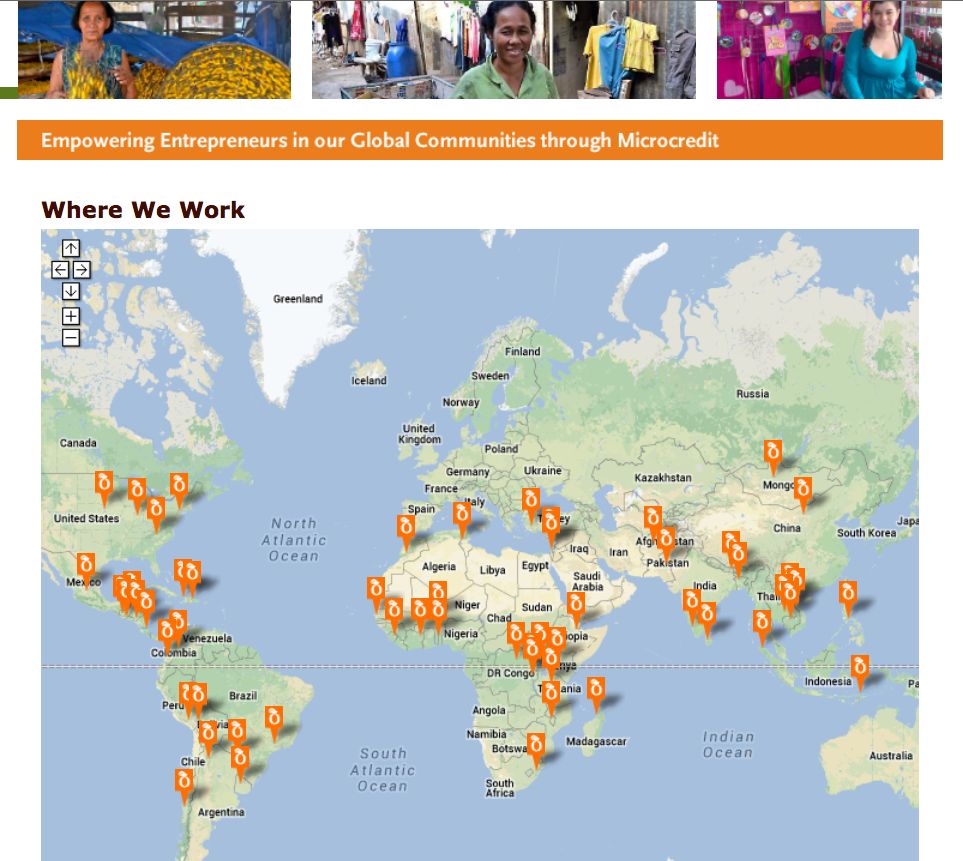The height and width of the screenshot is (861, 963).
Task: Pan the map right with arrow control
Action: click(82, 270)
